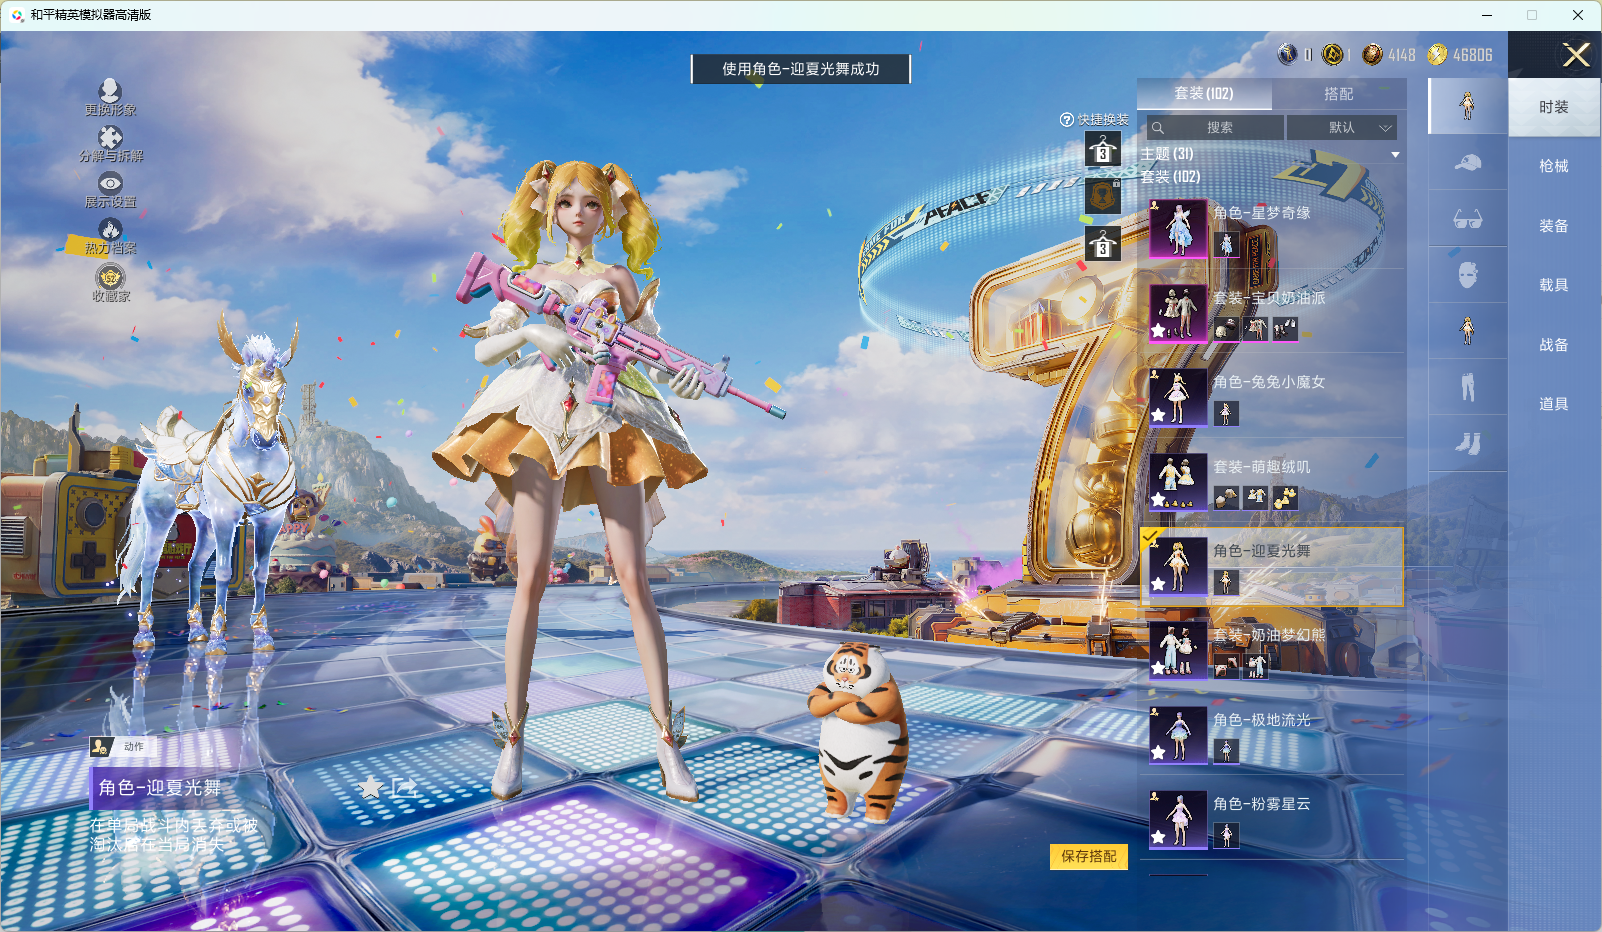Open the 时装 menu section
This screenshot has height=932, width=1602.
(1554, 107)
